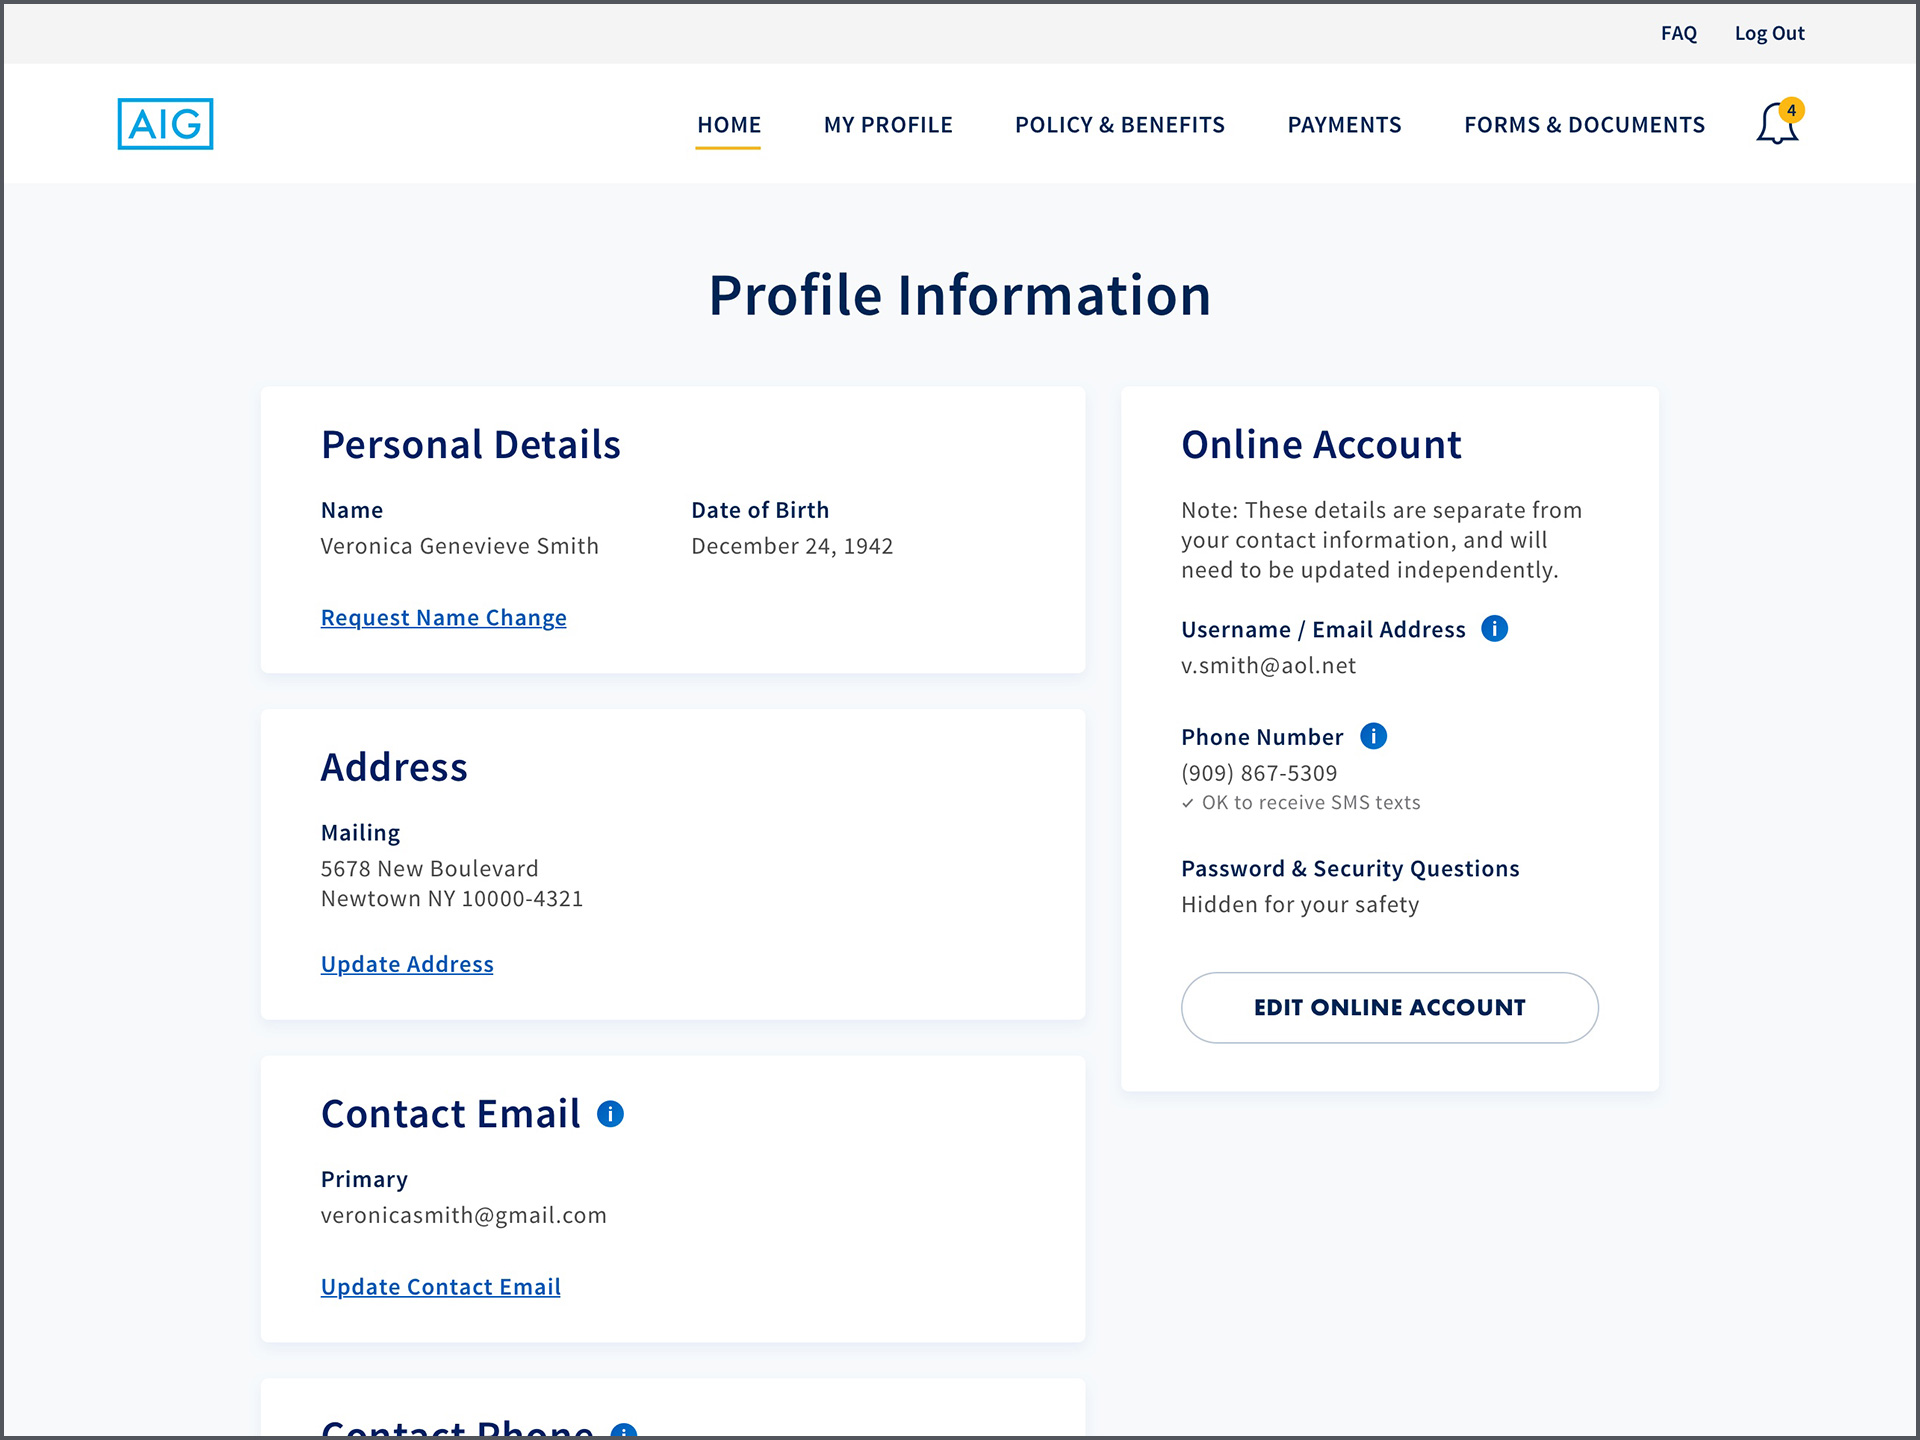Viewport: 1920px width, 1440px height.
Task: Click Hidden for your safety text
Action: [1300, 905]
